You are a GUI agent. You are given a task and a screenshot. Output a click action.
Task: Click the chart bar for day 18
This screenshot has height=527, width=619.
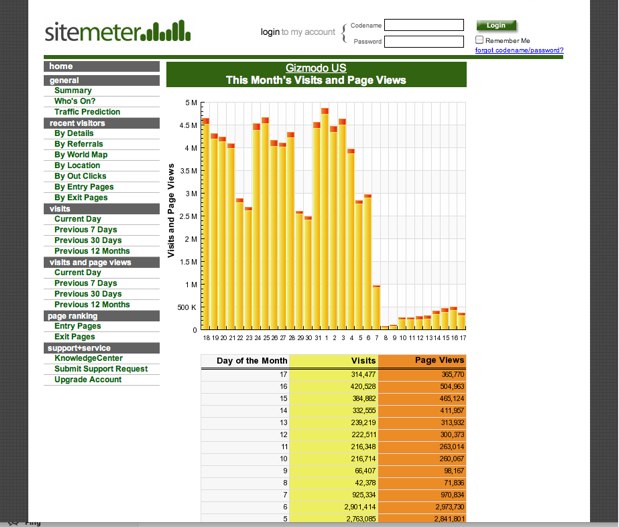click(205, 224)
